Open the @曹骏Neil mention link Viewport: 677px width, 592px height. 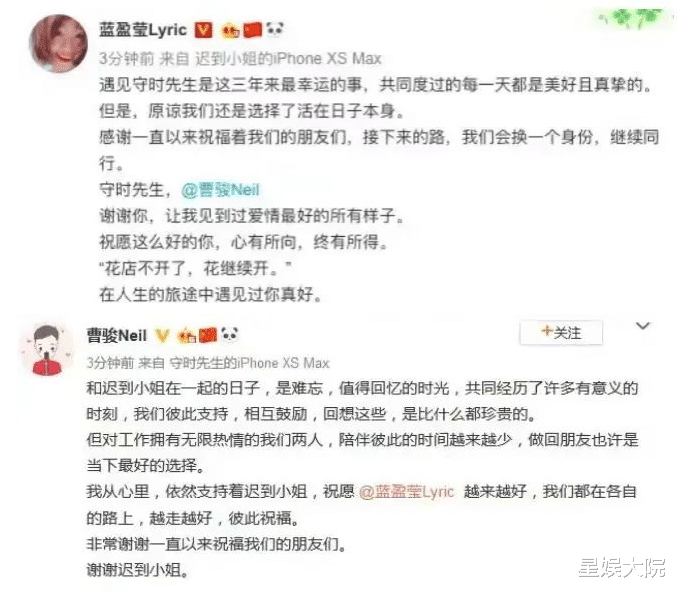point(220,190)
